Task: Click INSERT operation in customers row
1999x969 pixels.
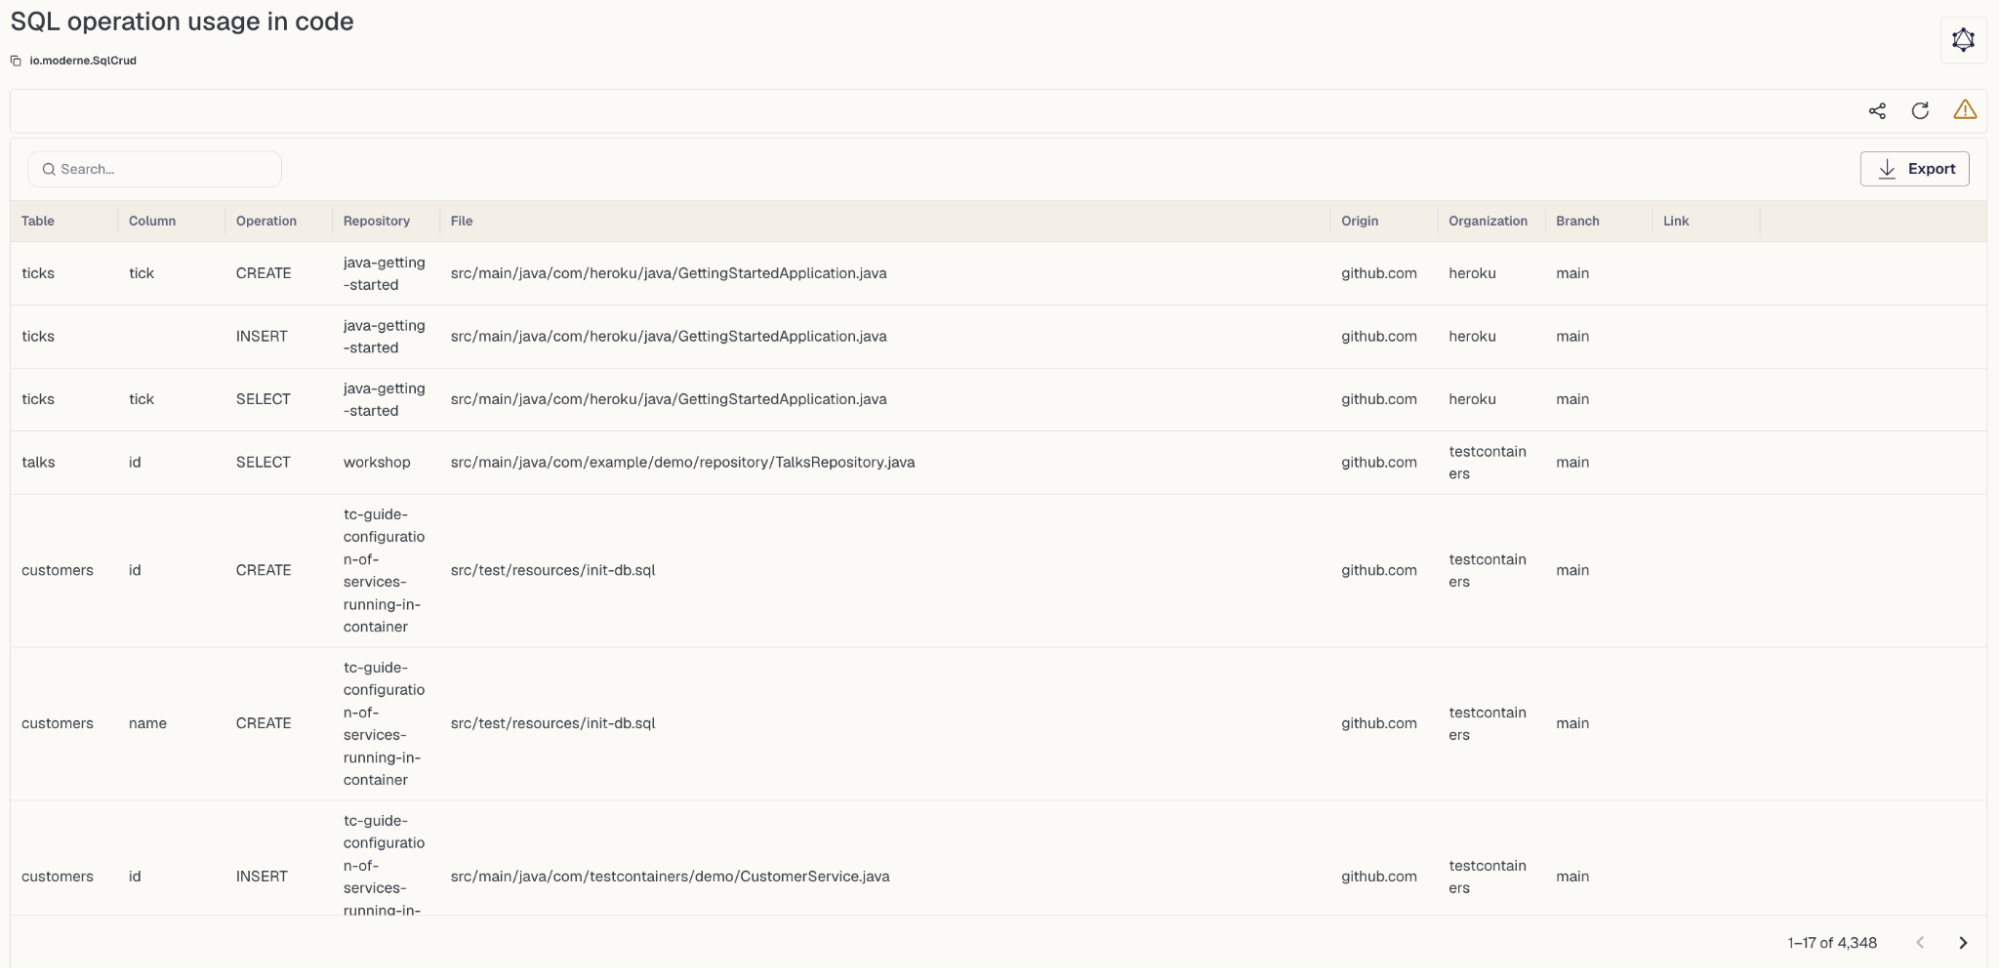Action: click(261, 876)
